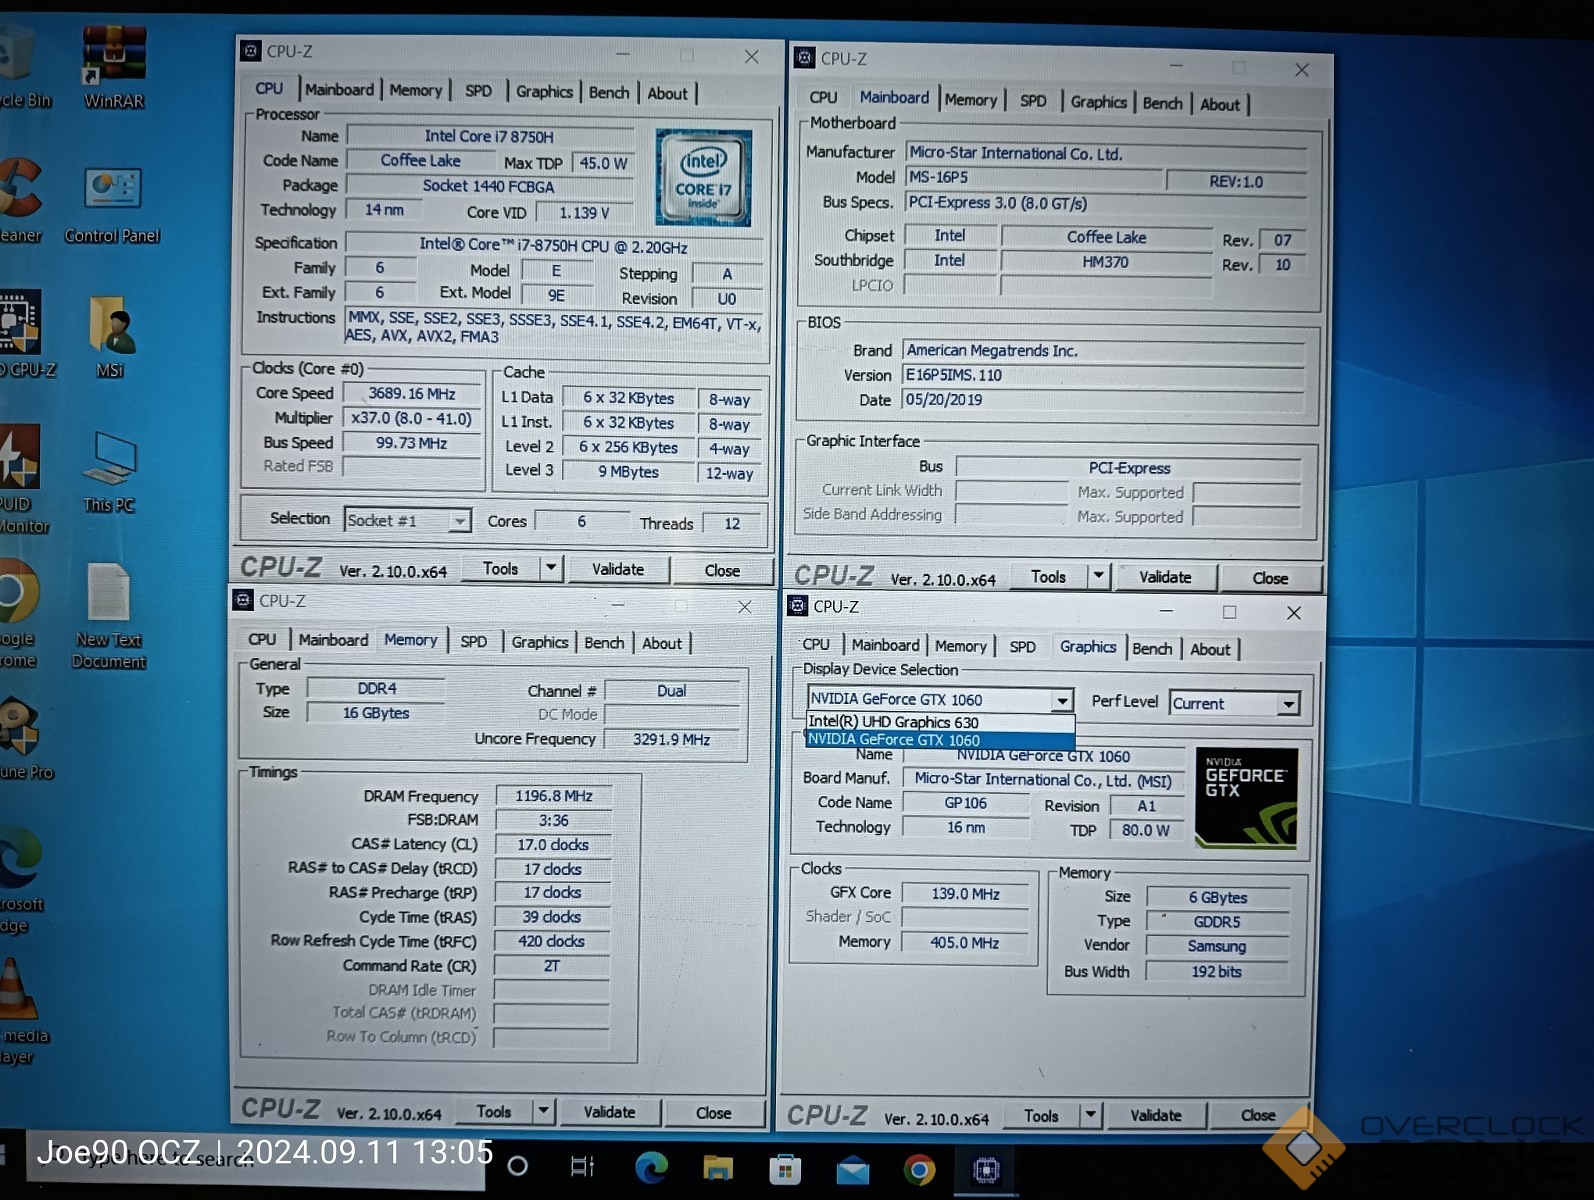
Task: Open CPU tab in Graphics window
Action: pos(816,645)
